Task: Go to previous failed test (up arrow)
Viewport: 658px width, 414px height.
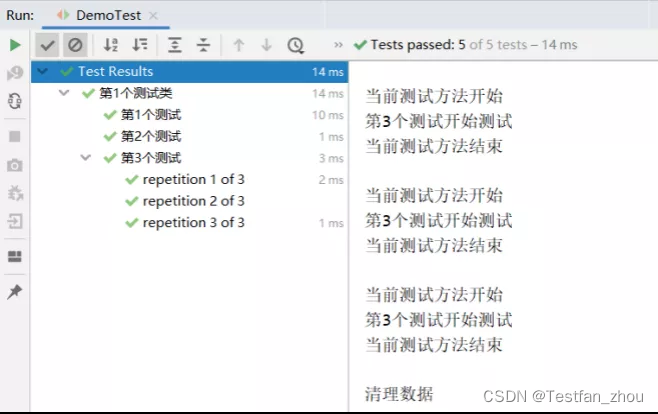Action: click(x=239, y=45)
